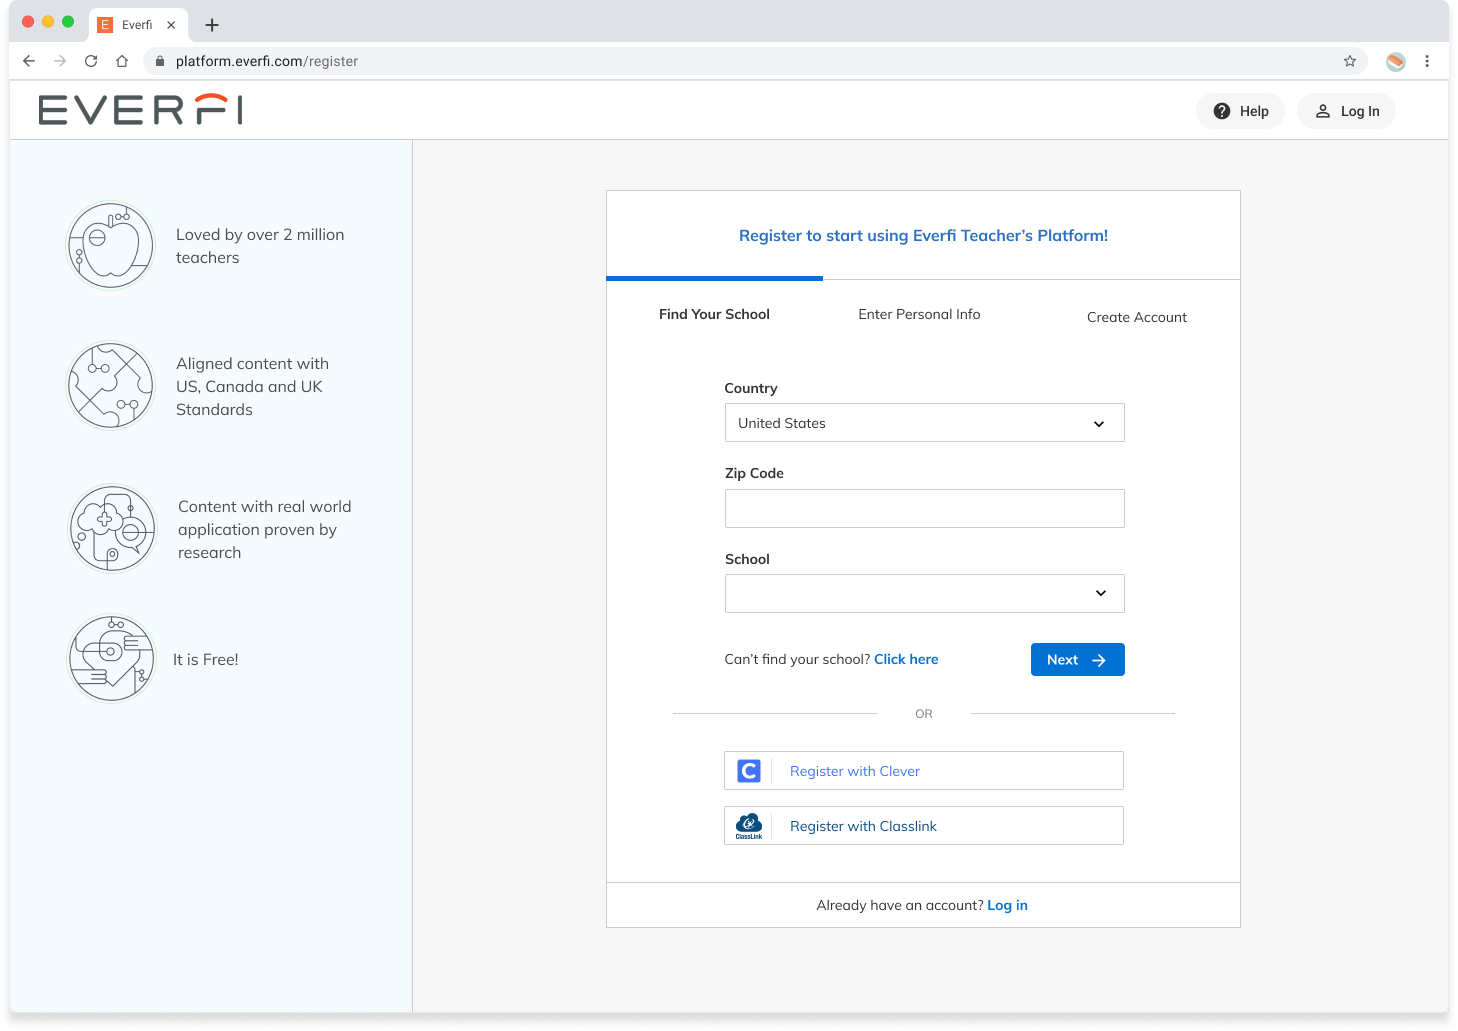Click the address bar URL
This screenshot has width=1458, height=1031.
267,61
